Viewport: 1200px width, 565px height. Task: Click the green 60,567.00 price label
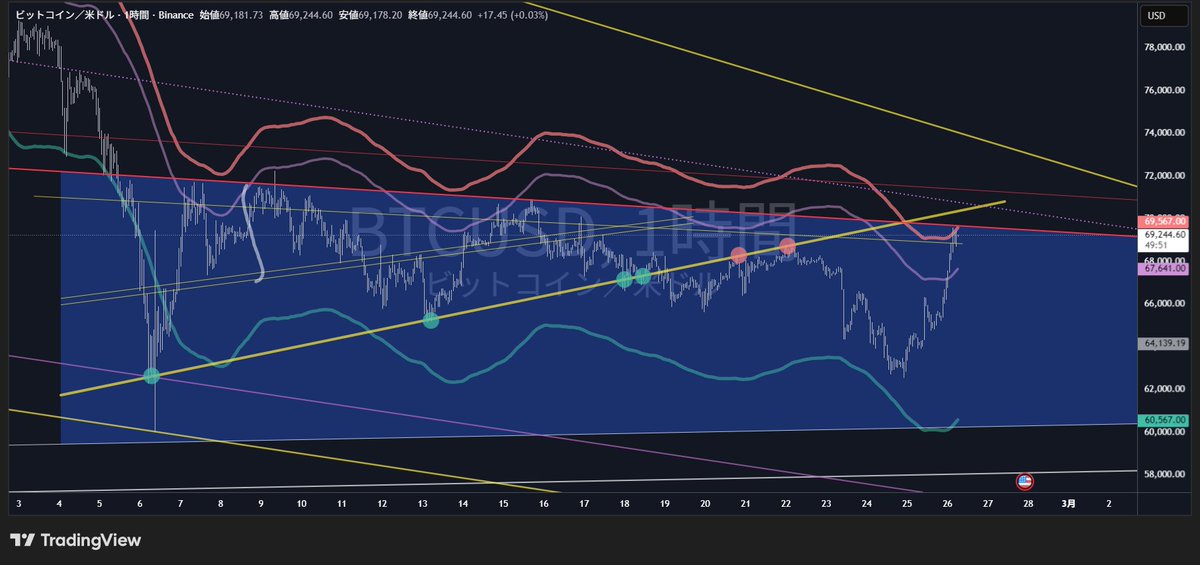(1163, 420)
